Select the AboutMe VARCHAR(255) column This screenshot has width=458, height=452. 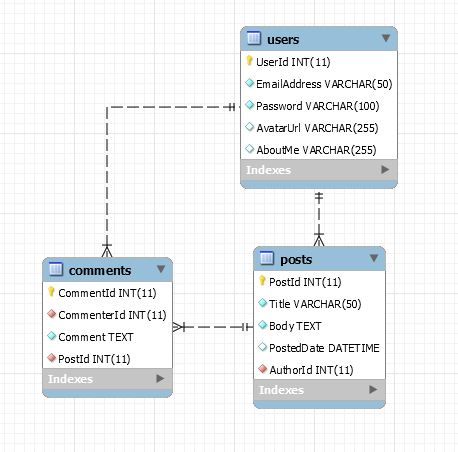(x=316, y=150)
